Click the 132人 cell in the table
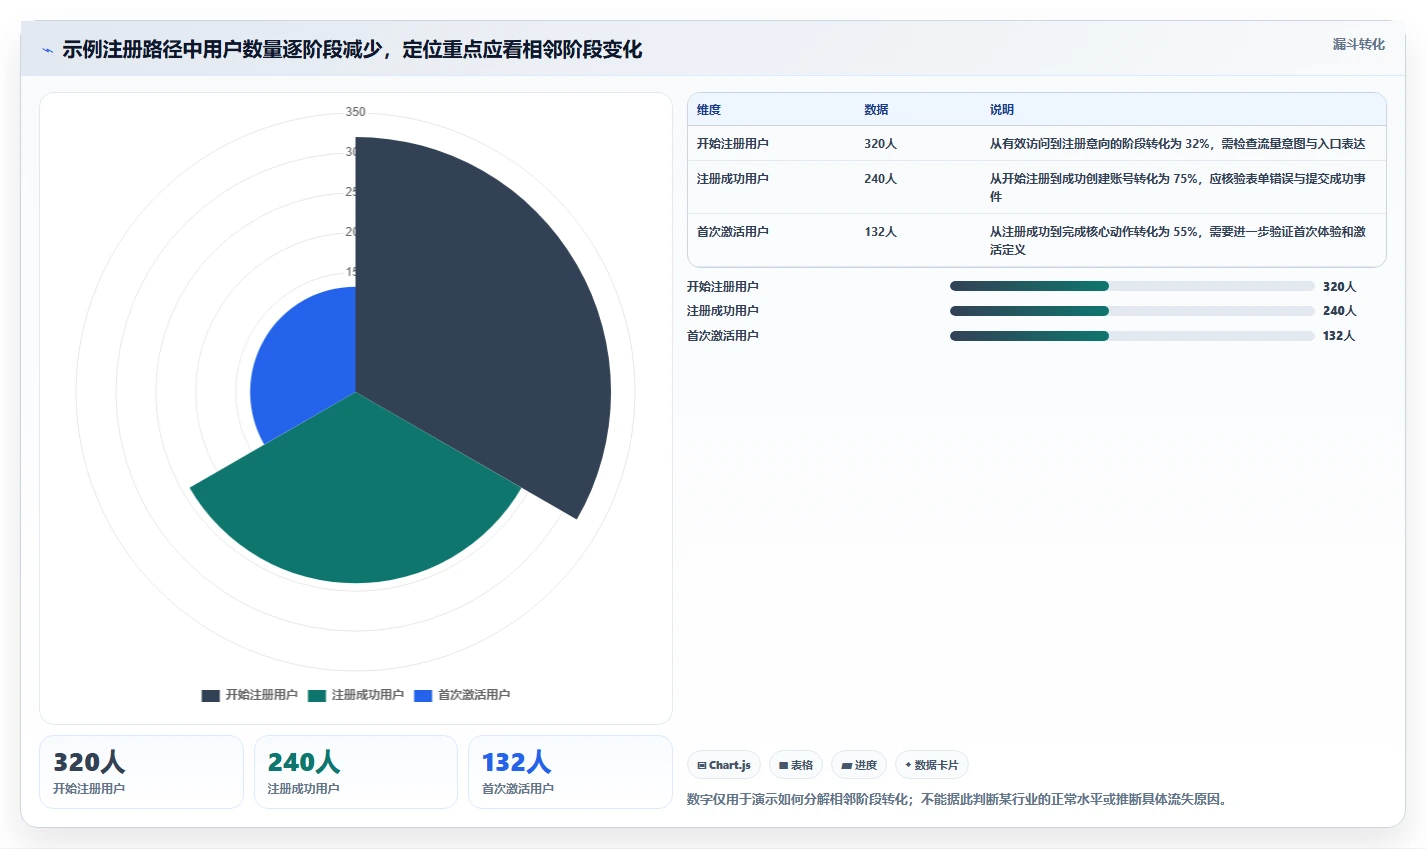 (881, 232)
